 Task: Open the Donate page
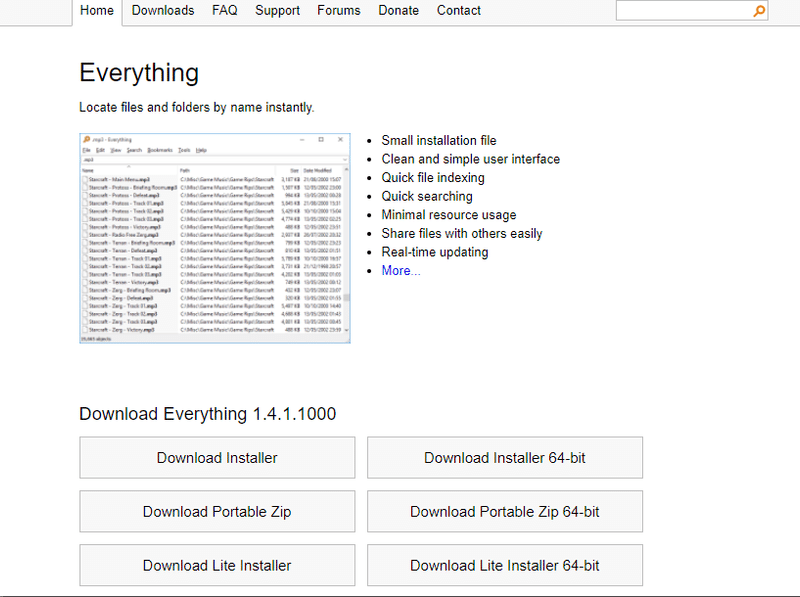pos(398,11)
